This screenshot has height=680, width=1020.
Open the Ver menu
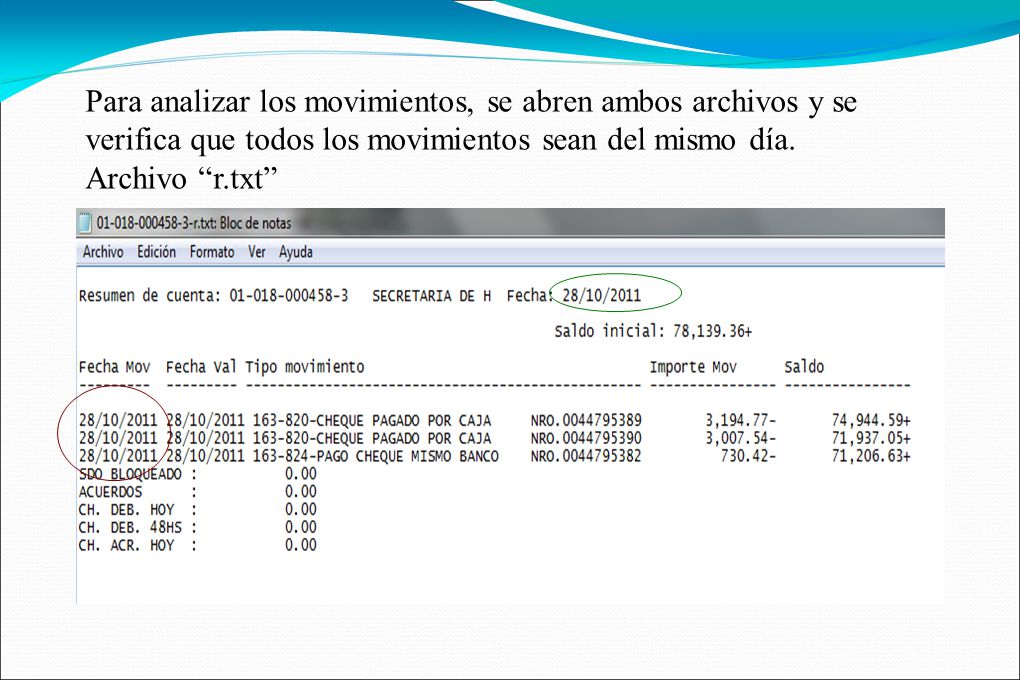tap(257, 252)
